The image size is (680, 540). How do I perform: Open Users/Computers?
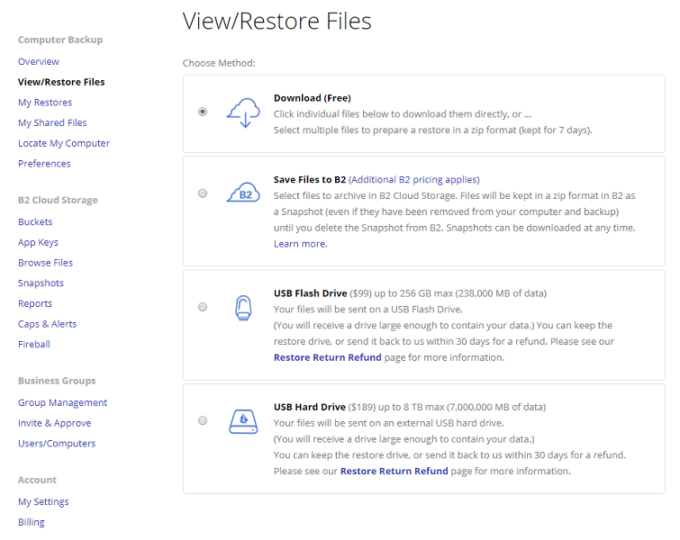point(57,443)
